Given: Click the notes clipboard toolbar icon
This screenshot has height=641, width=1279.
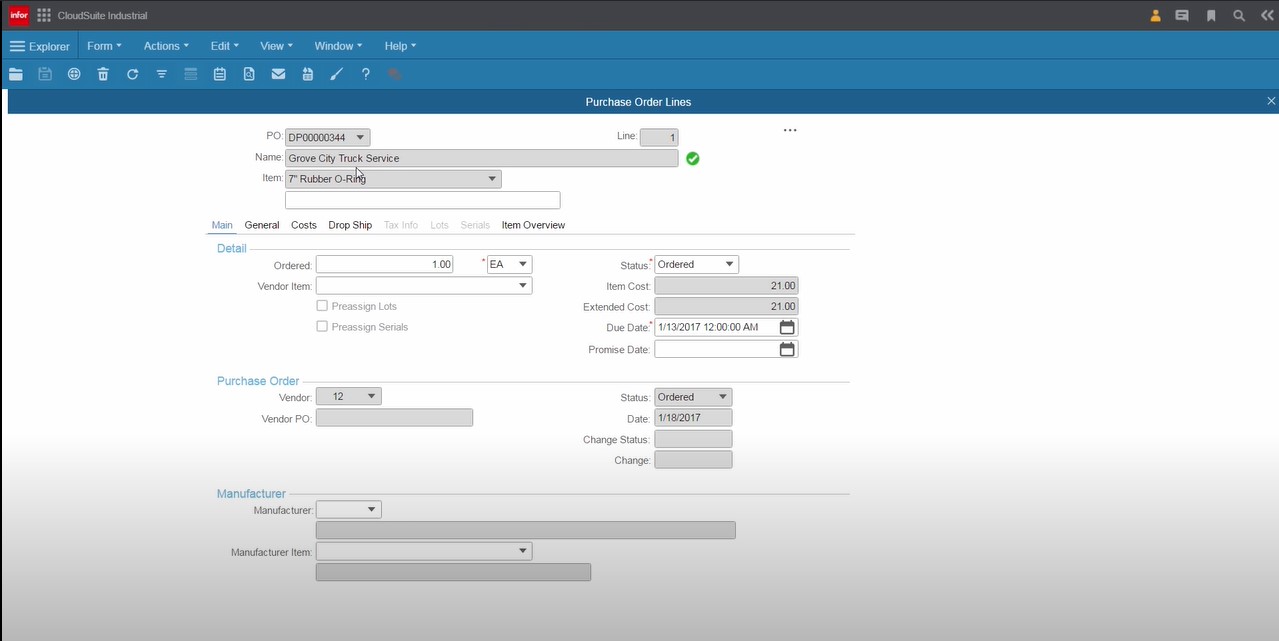Looking at the screenshot, I should 220,74.
